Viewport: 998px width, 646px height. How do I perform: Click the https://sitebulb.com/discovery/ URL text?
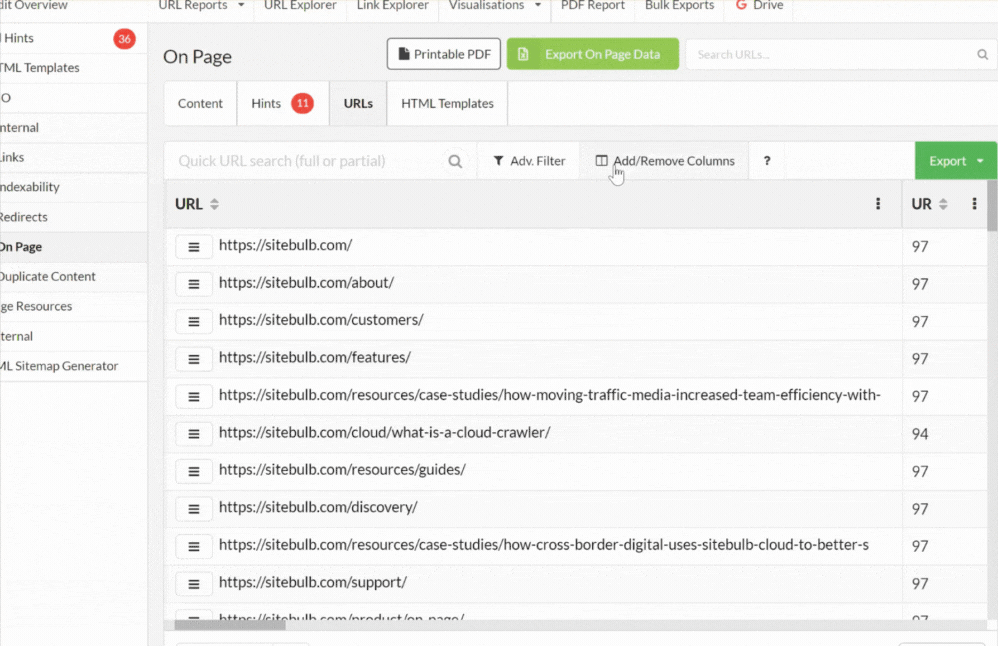pos(318,507)
